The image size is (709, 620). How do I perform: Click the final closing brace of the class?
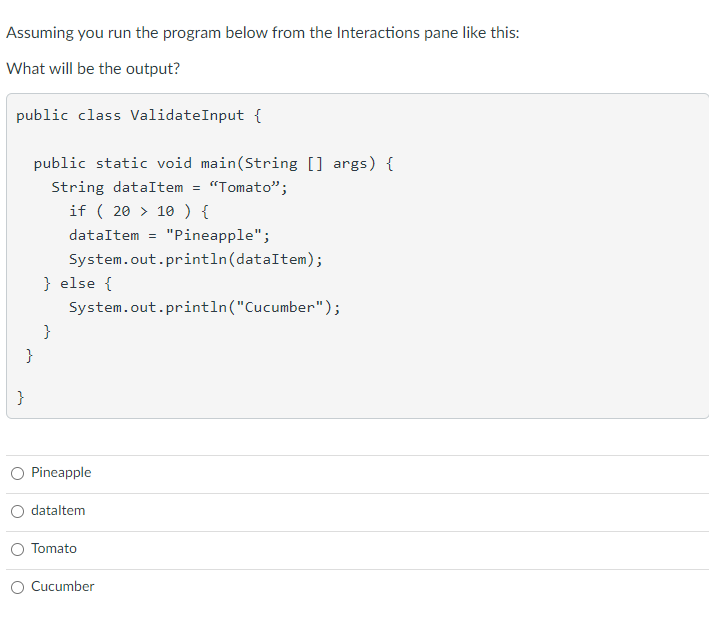click(20, 398)
